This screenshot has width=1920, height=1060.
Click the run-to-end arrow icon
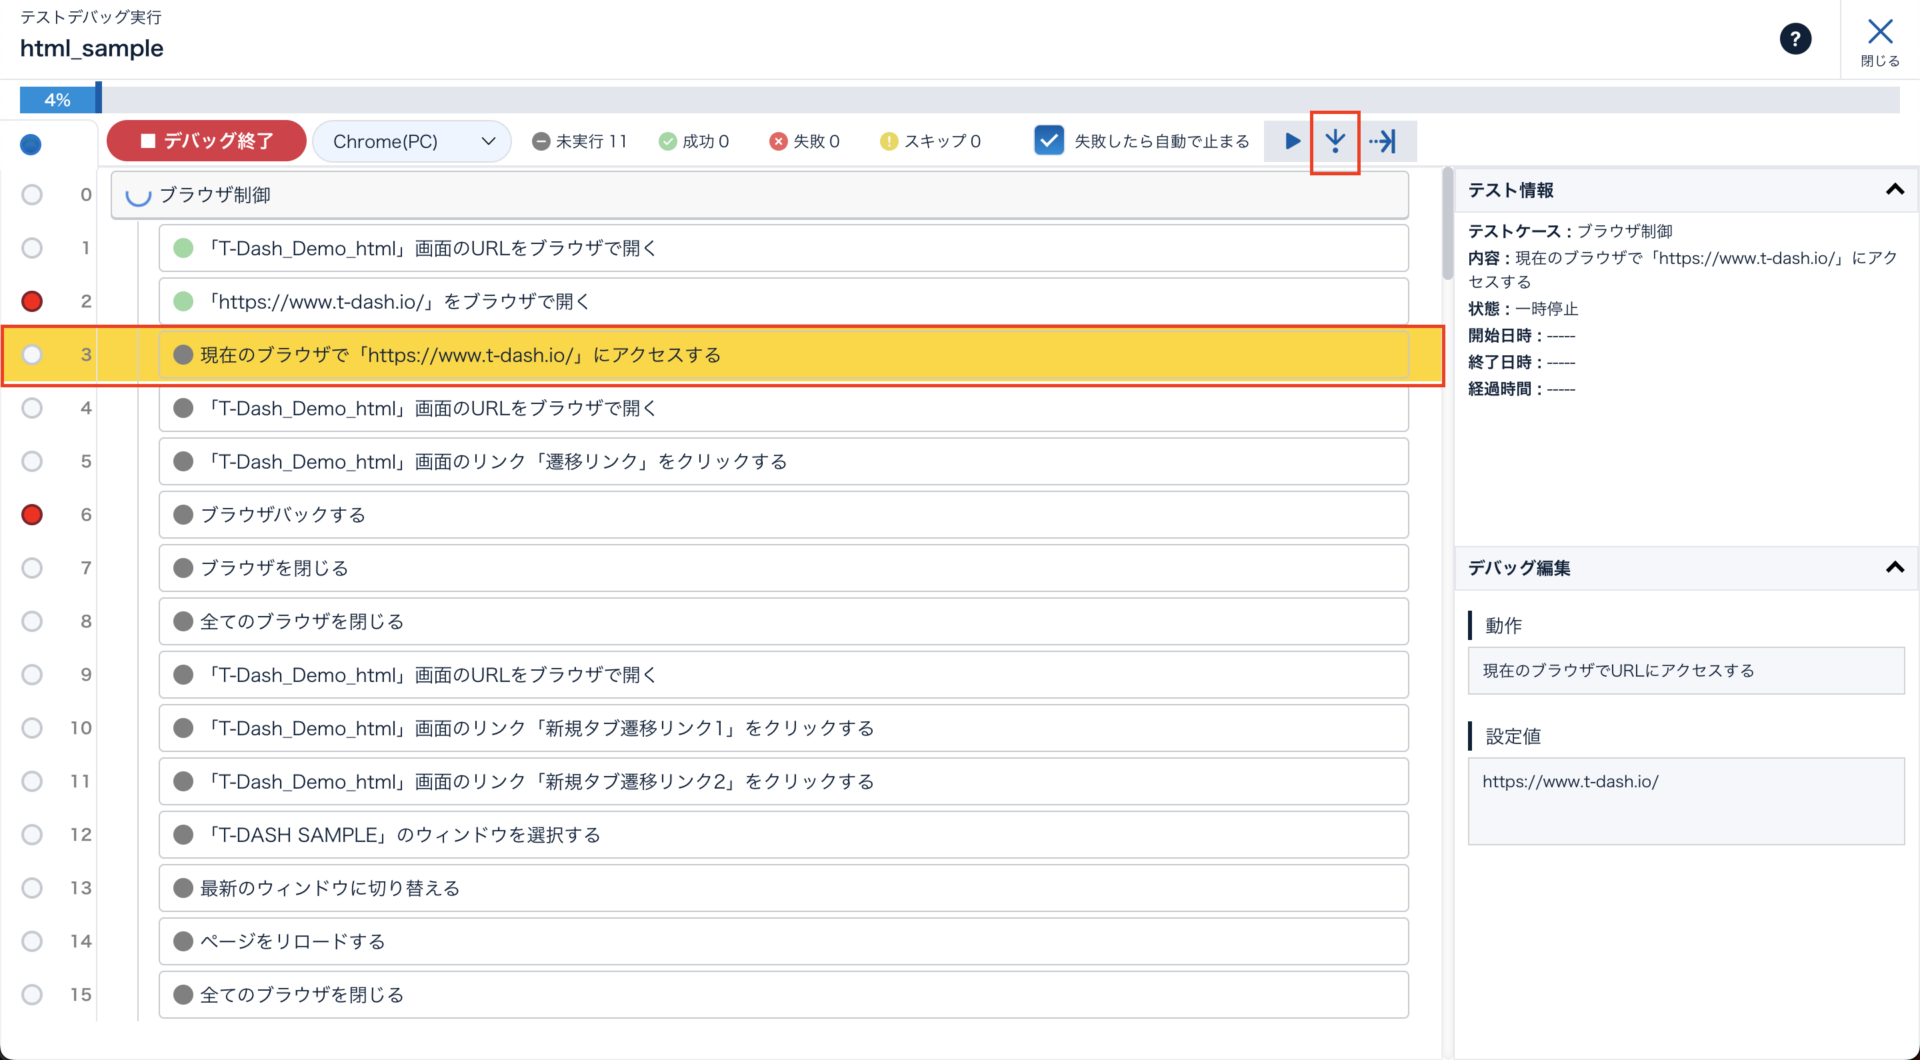pos(1384,141)
